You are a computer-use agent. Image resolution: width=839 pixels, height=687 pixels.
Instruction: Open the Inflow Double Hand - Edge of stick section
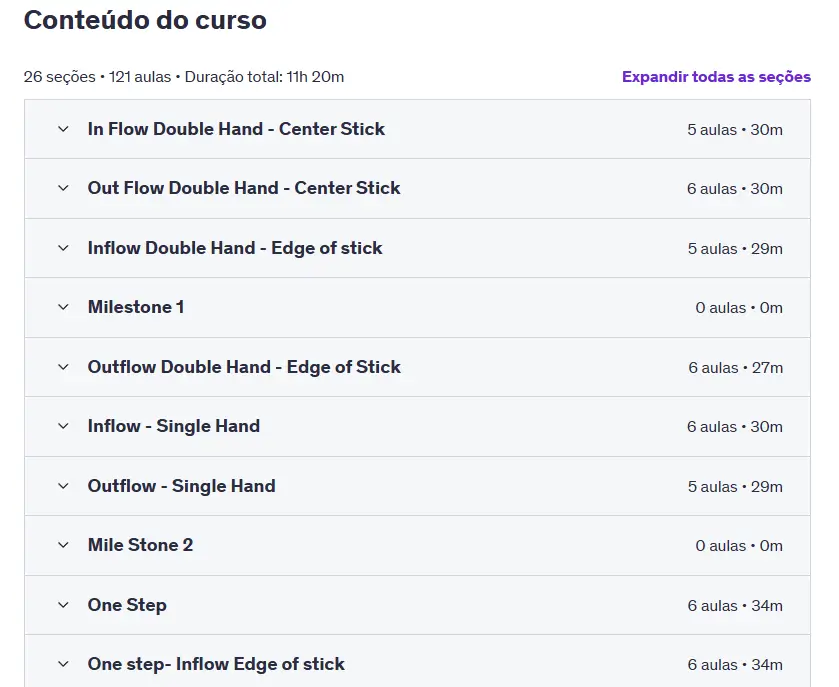point(235,248)
